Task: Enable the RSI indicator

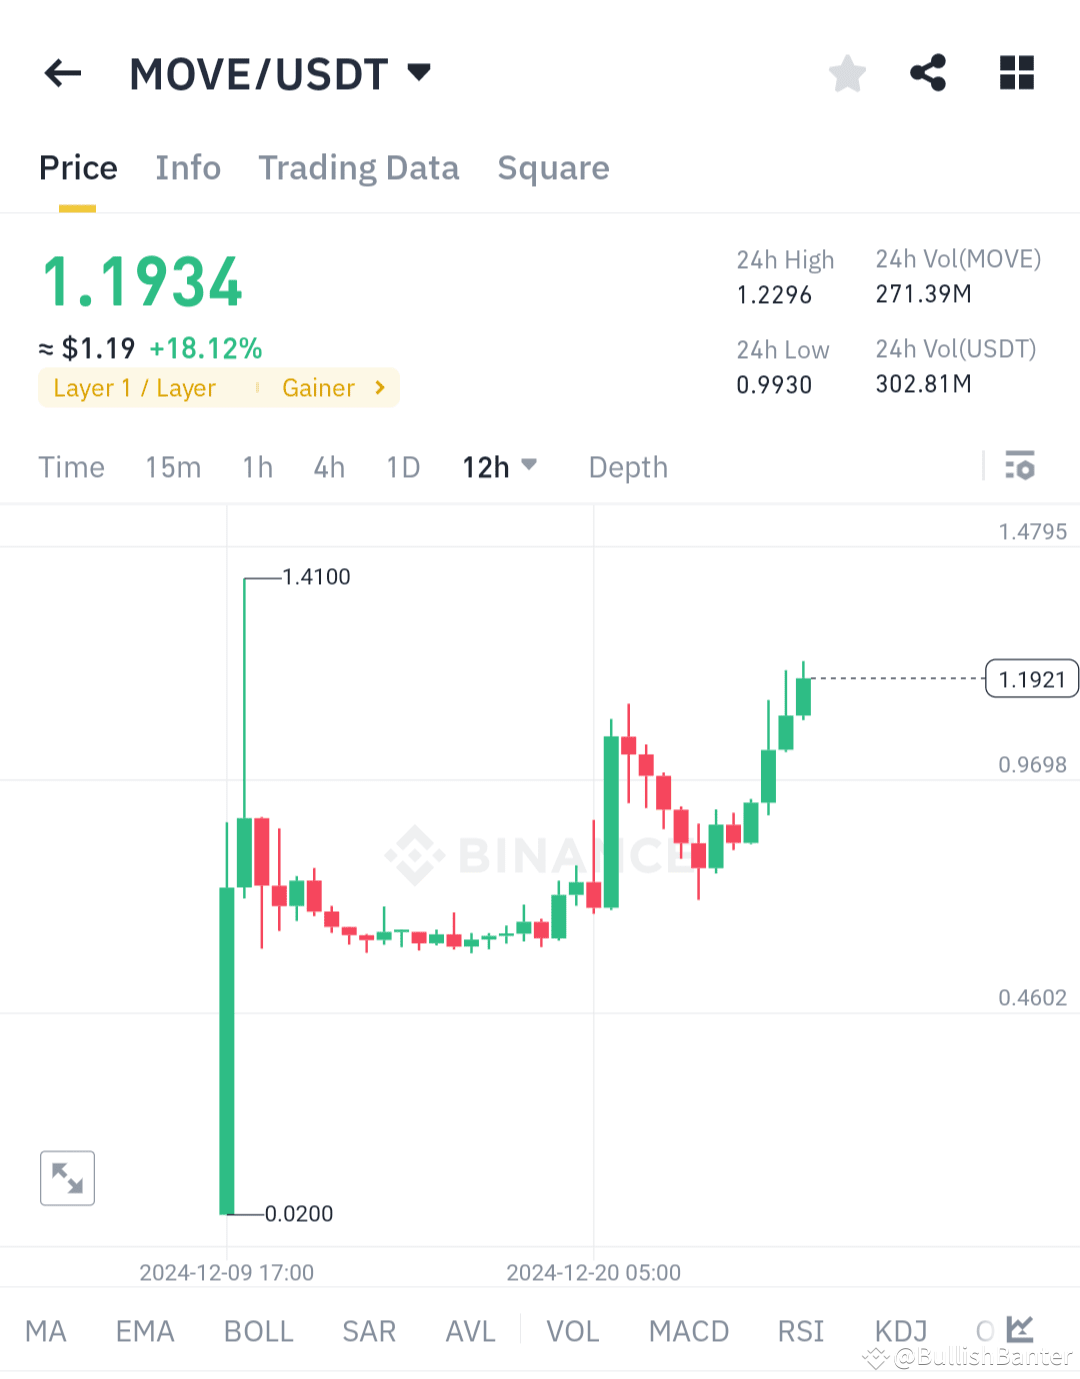Action: 800,1330
